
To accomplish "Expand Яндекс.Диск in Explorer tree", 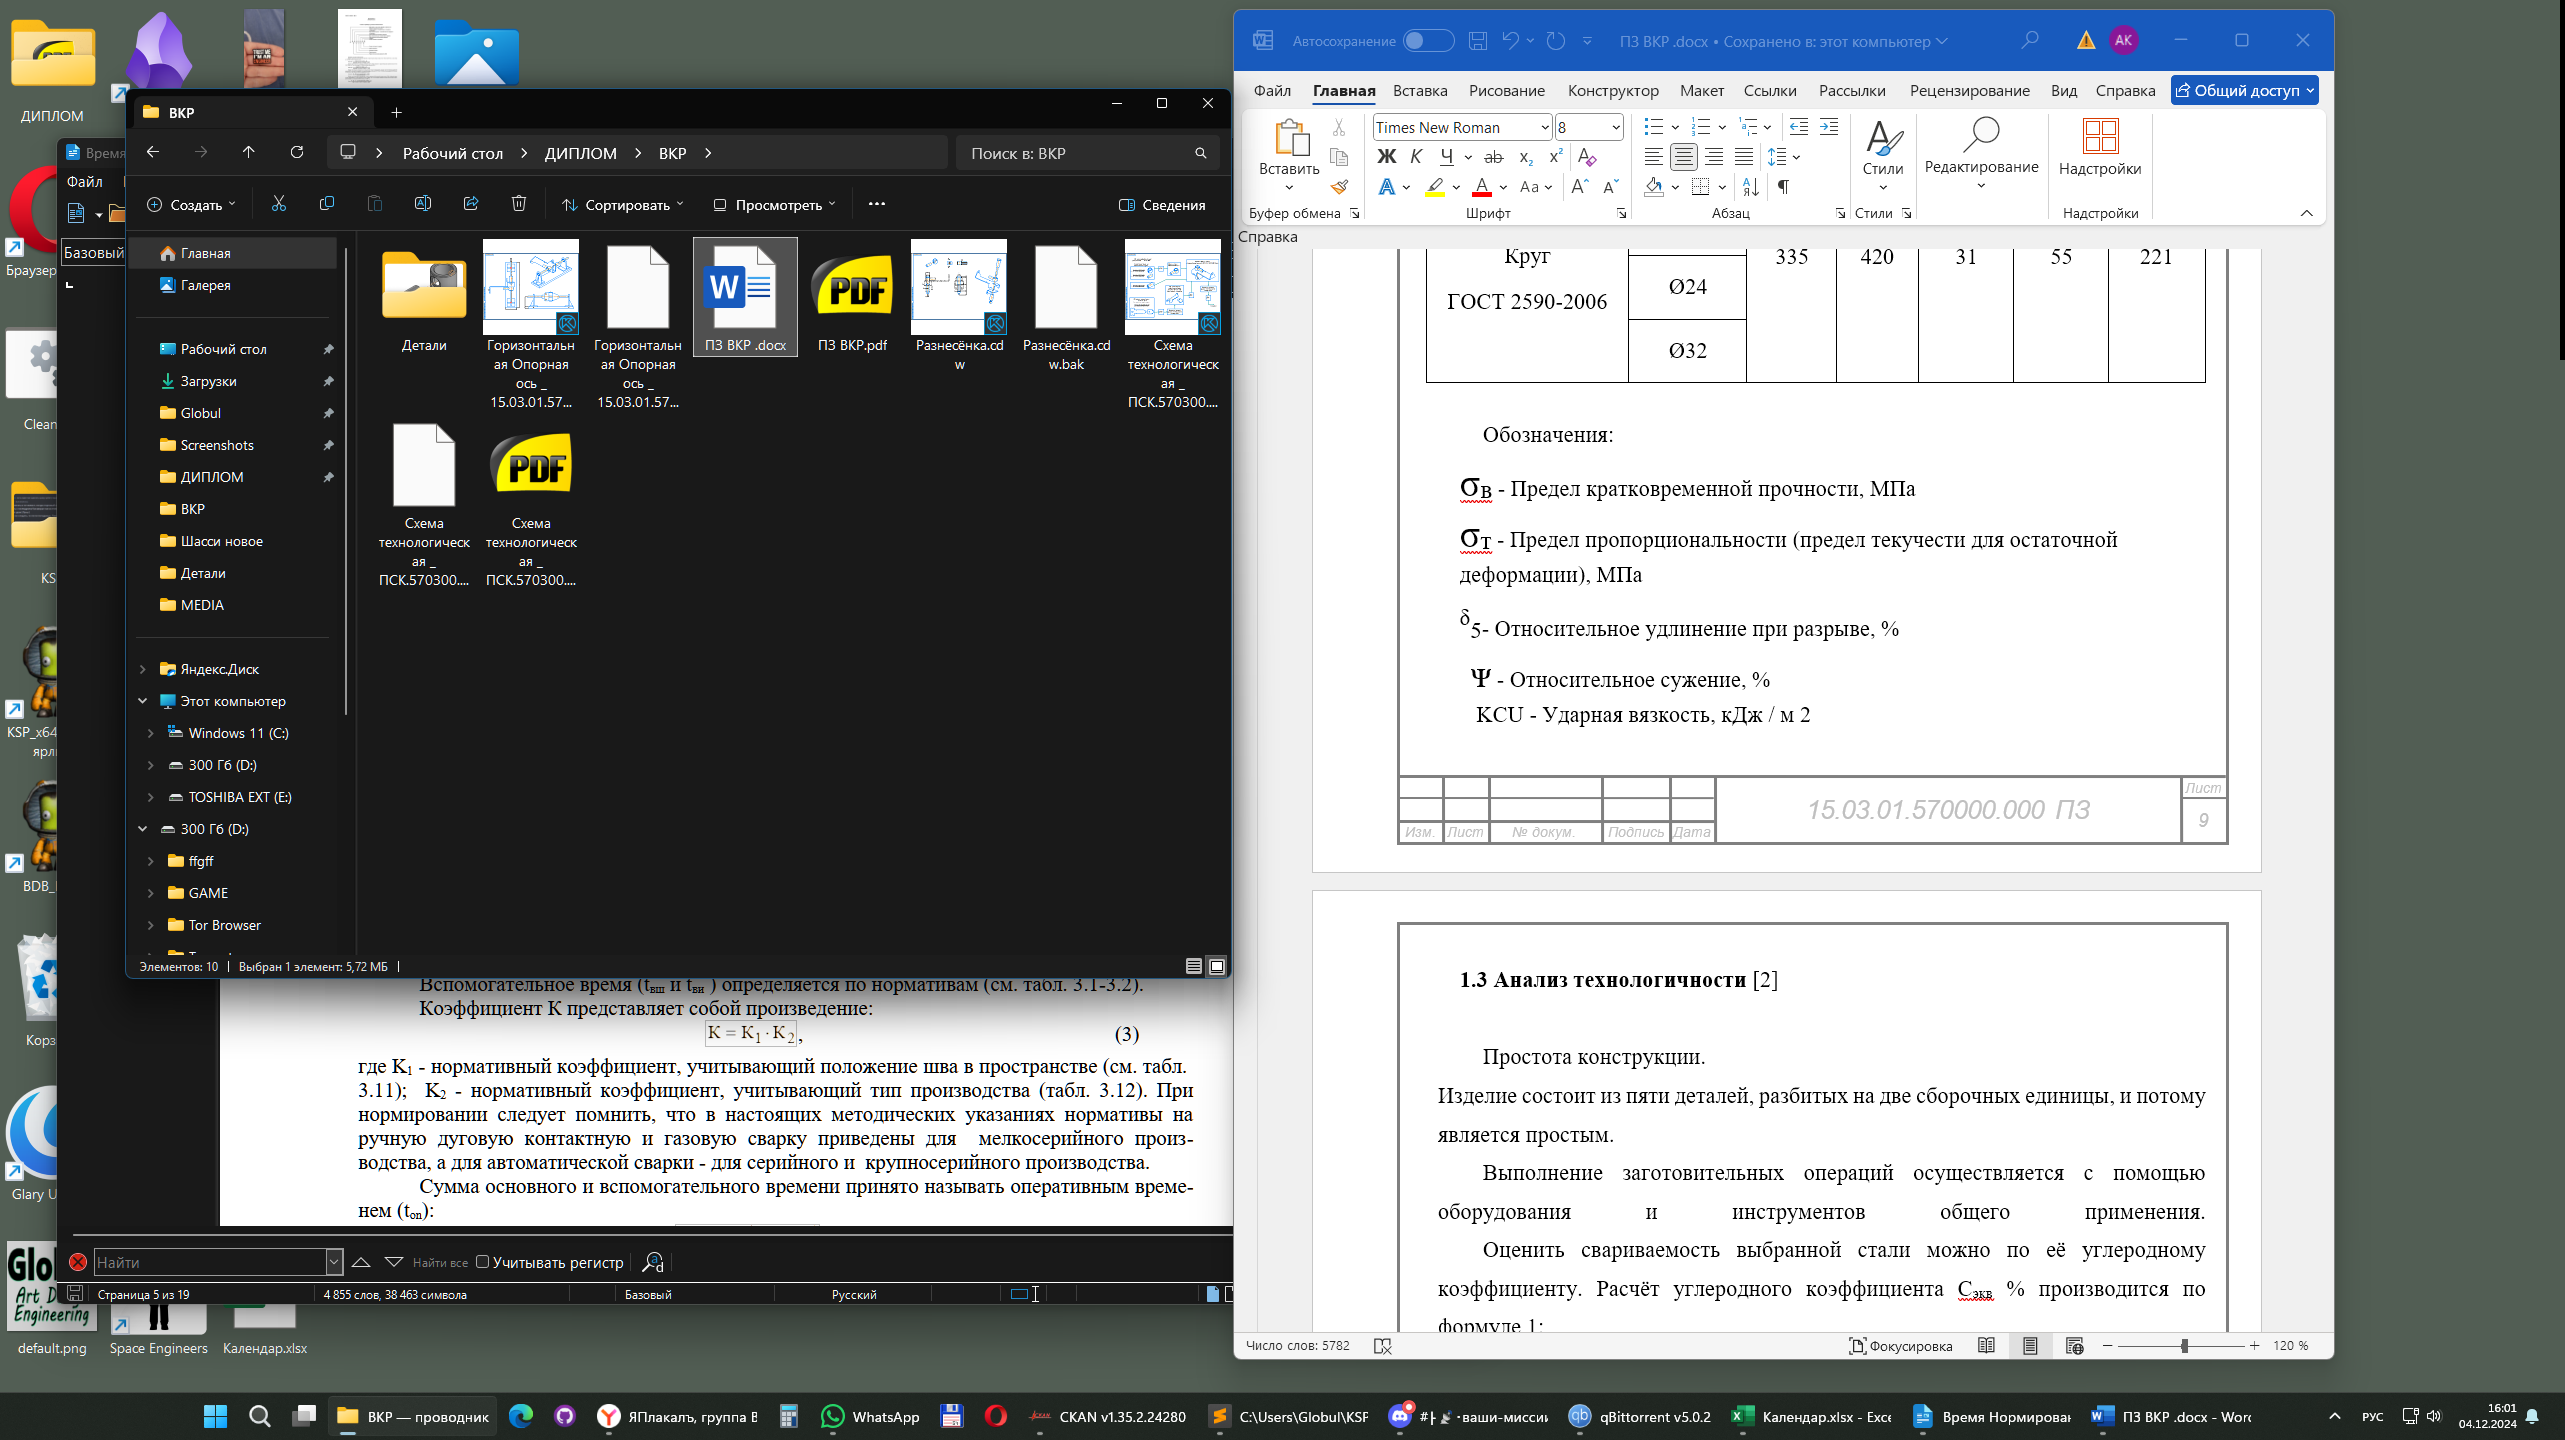I will tap(143, 669).
